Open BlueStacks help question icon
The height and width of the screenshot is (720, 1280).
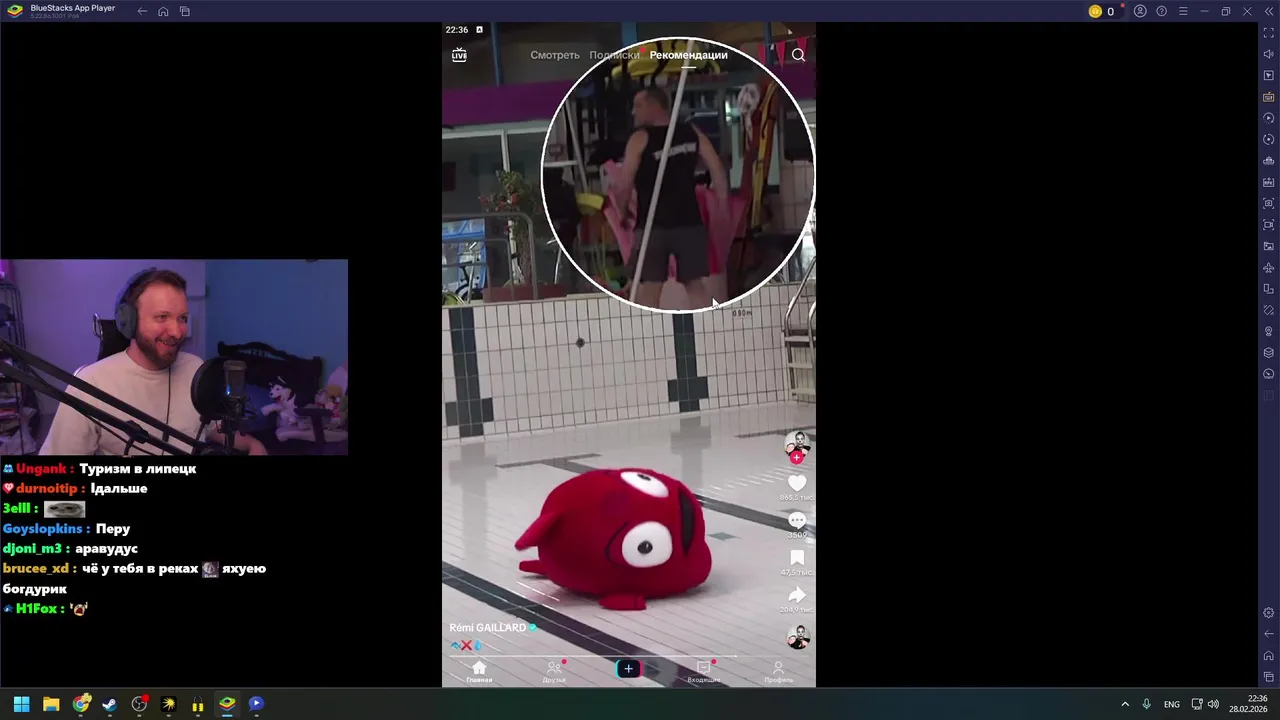click(1161, 11)
